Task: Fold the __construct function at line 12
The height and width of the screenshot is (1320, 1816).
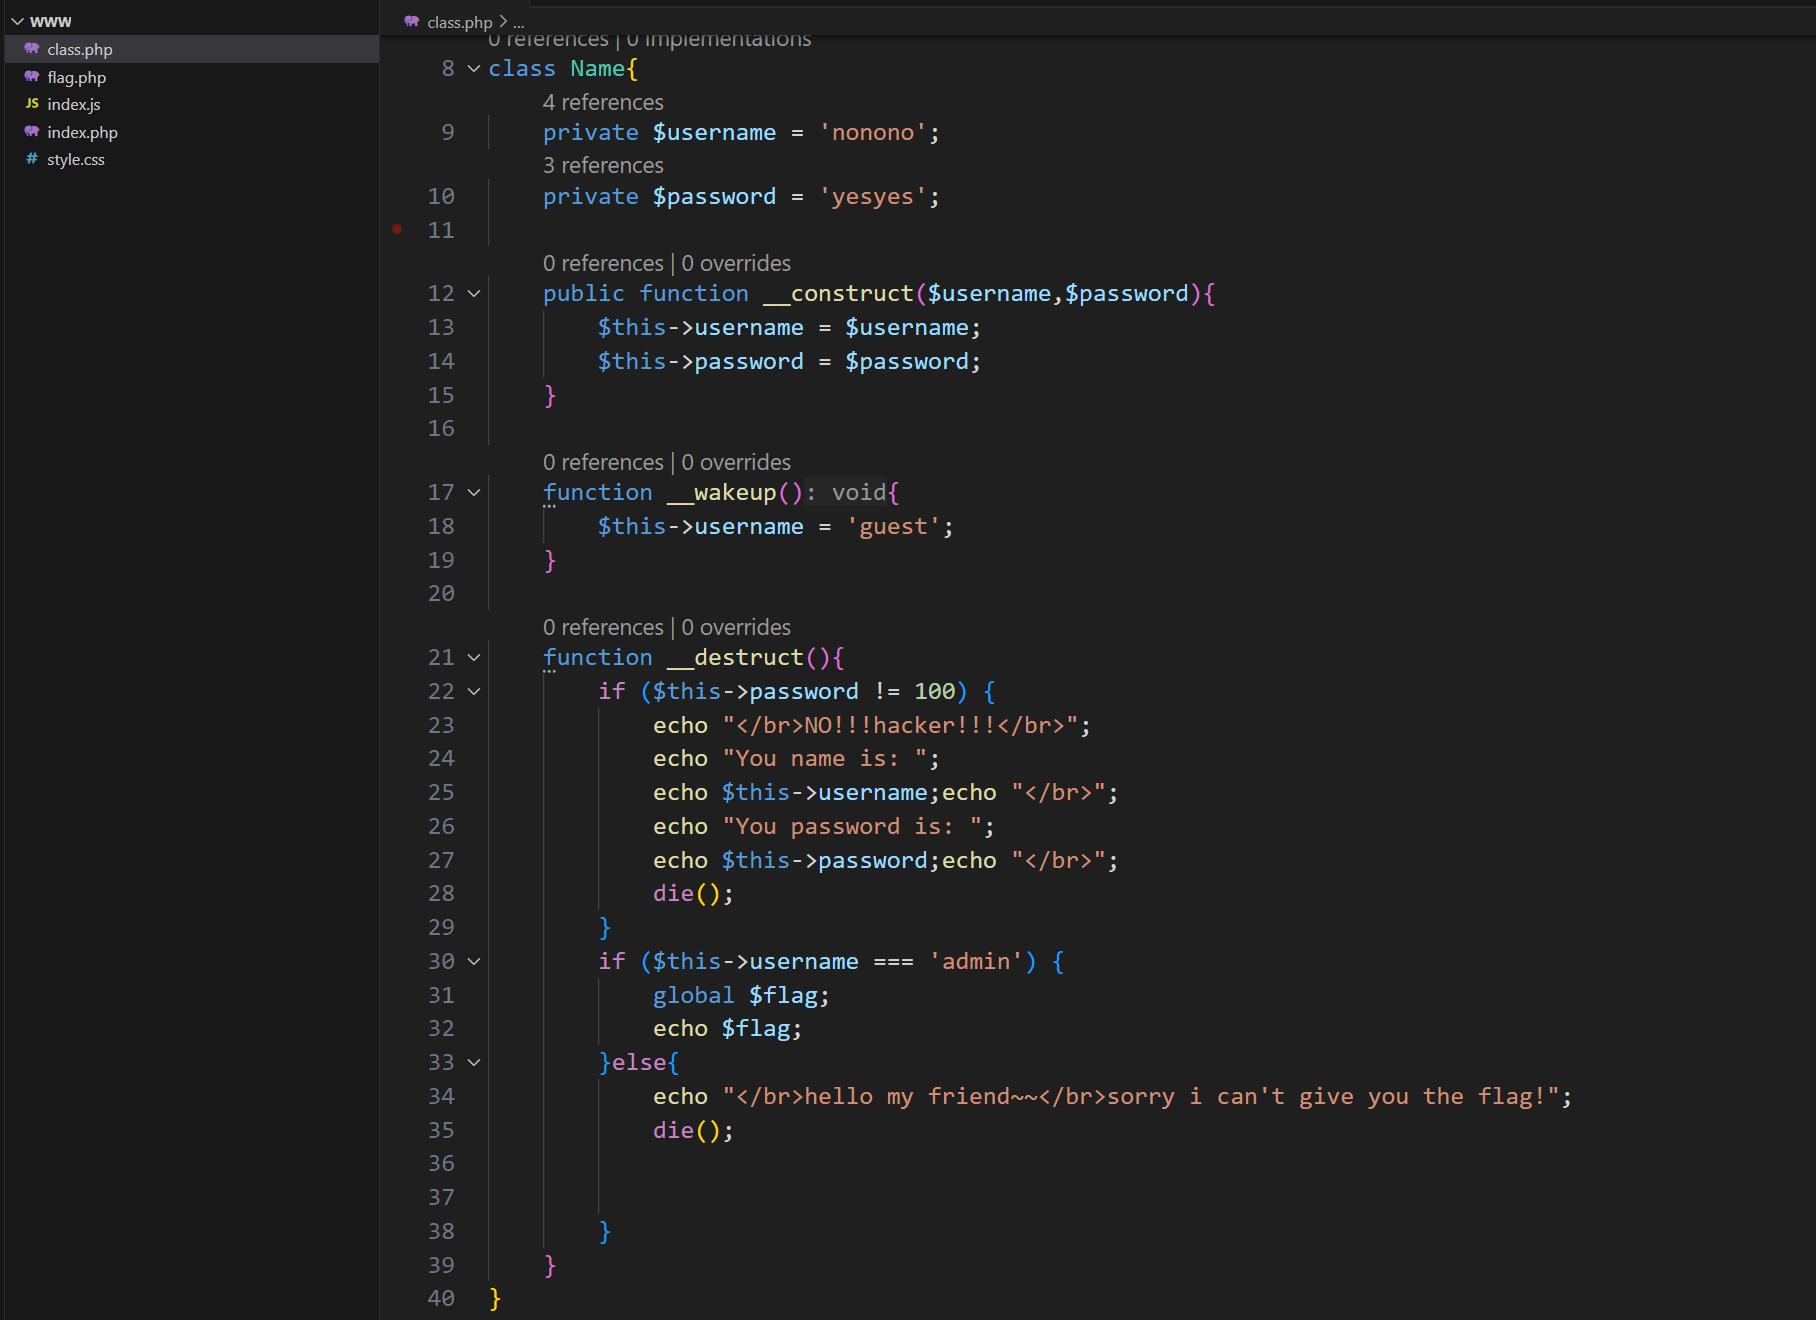Action: 474,293
